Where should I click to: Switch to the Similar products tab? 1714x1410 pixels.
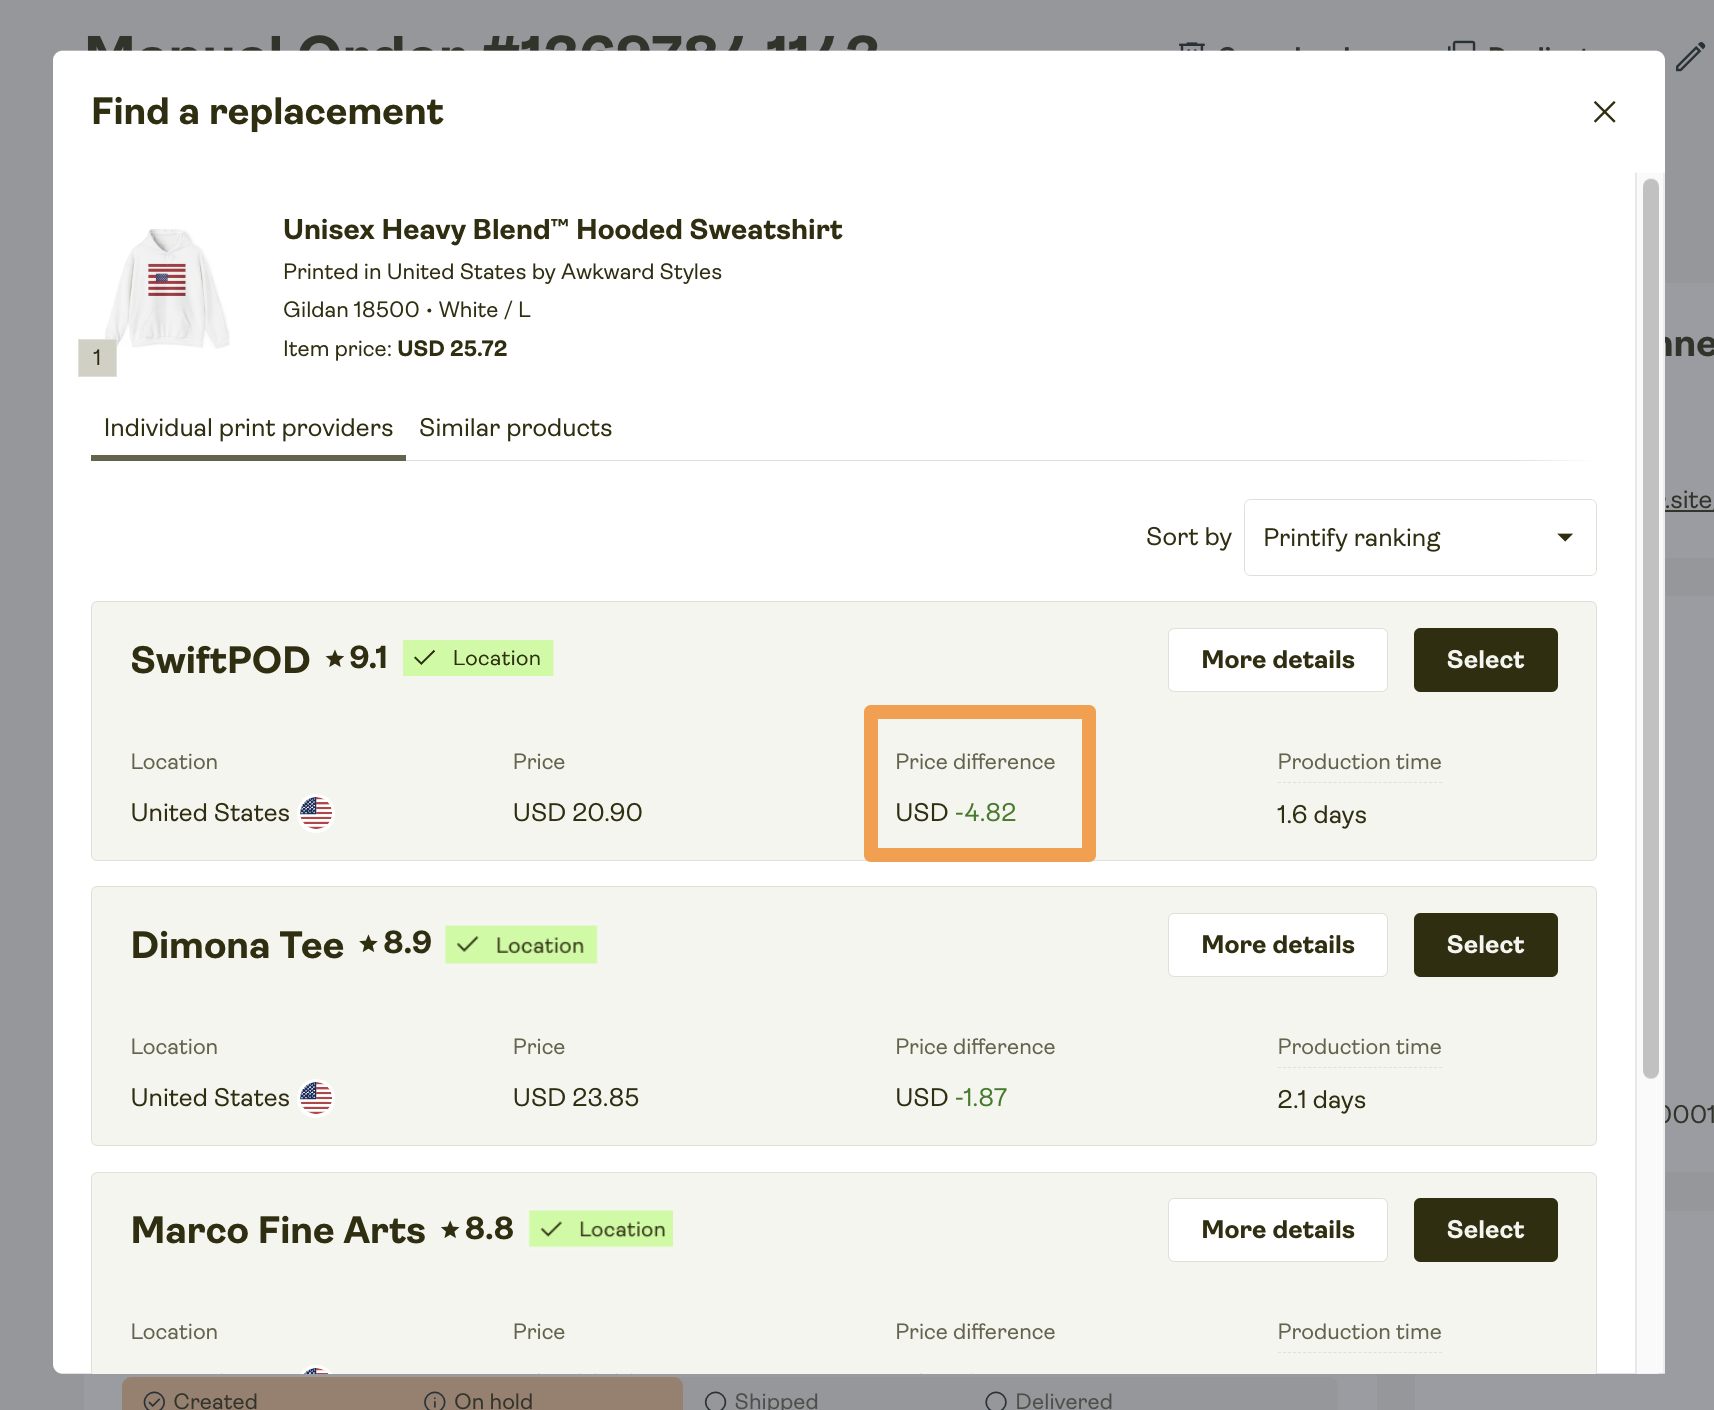[515, 428]
